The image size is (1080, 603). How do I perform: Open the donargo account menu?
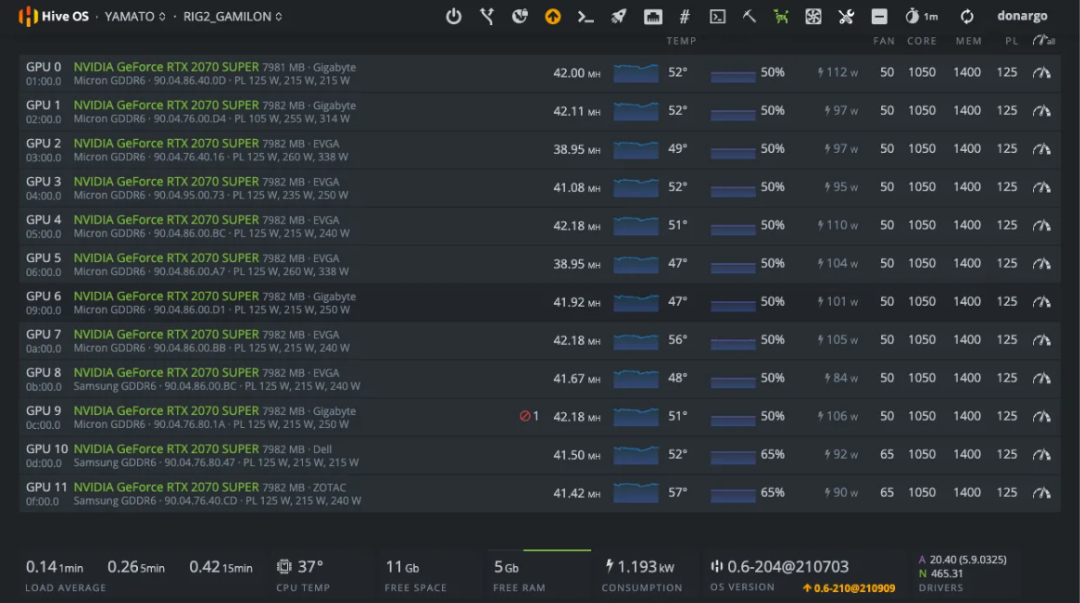[x=1022, y=16]
